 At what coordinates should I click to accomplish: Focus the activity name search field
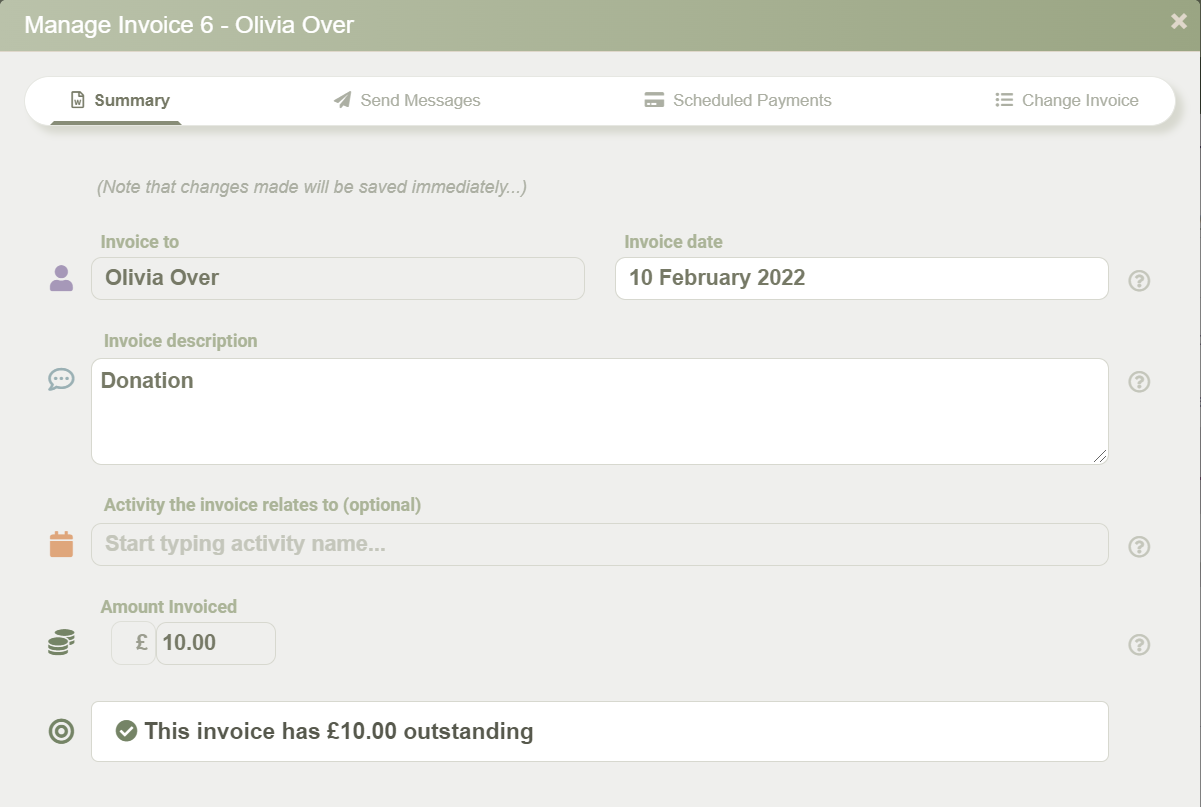599,545
